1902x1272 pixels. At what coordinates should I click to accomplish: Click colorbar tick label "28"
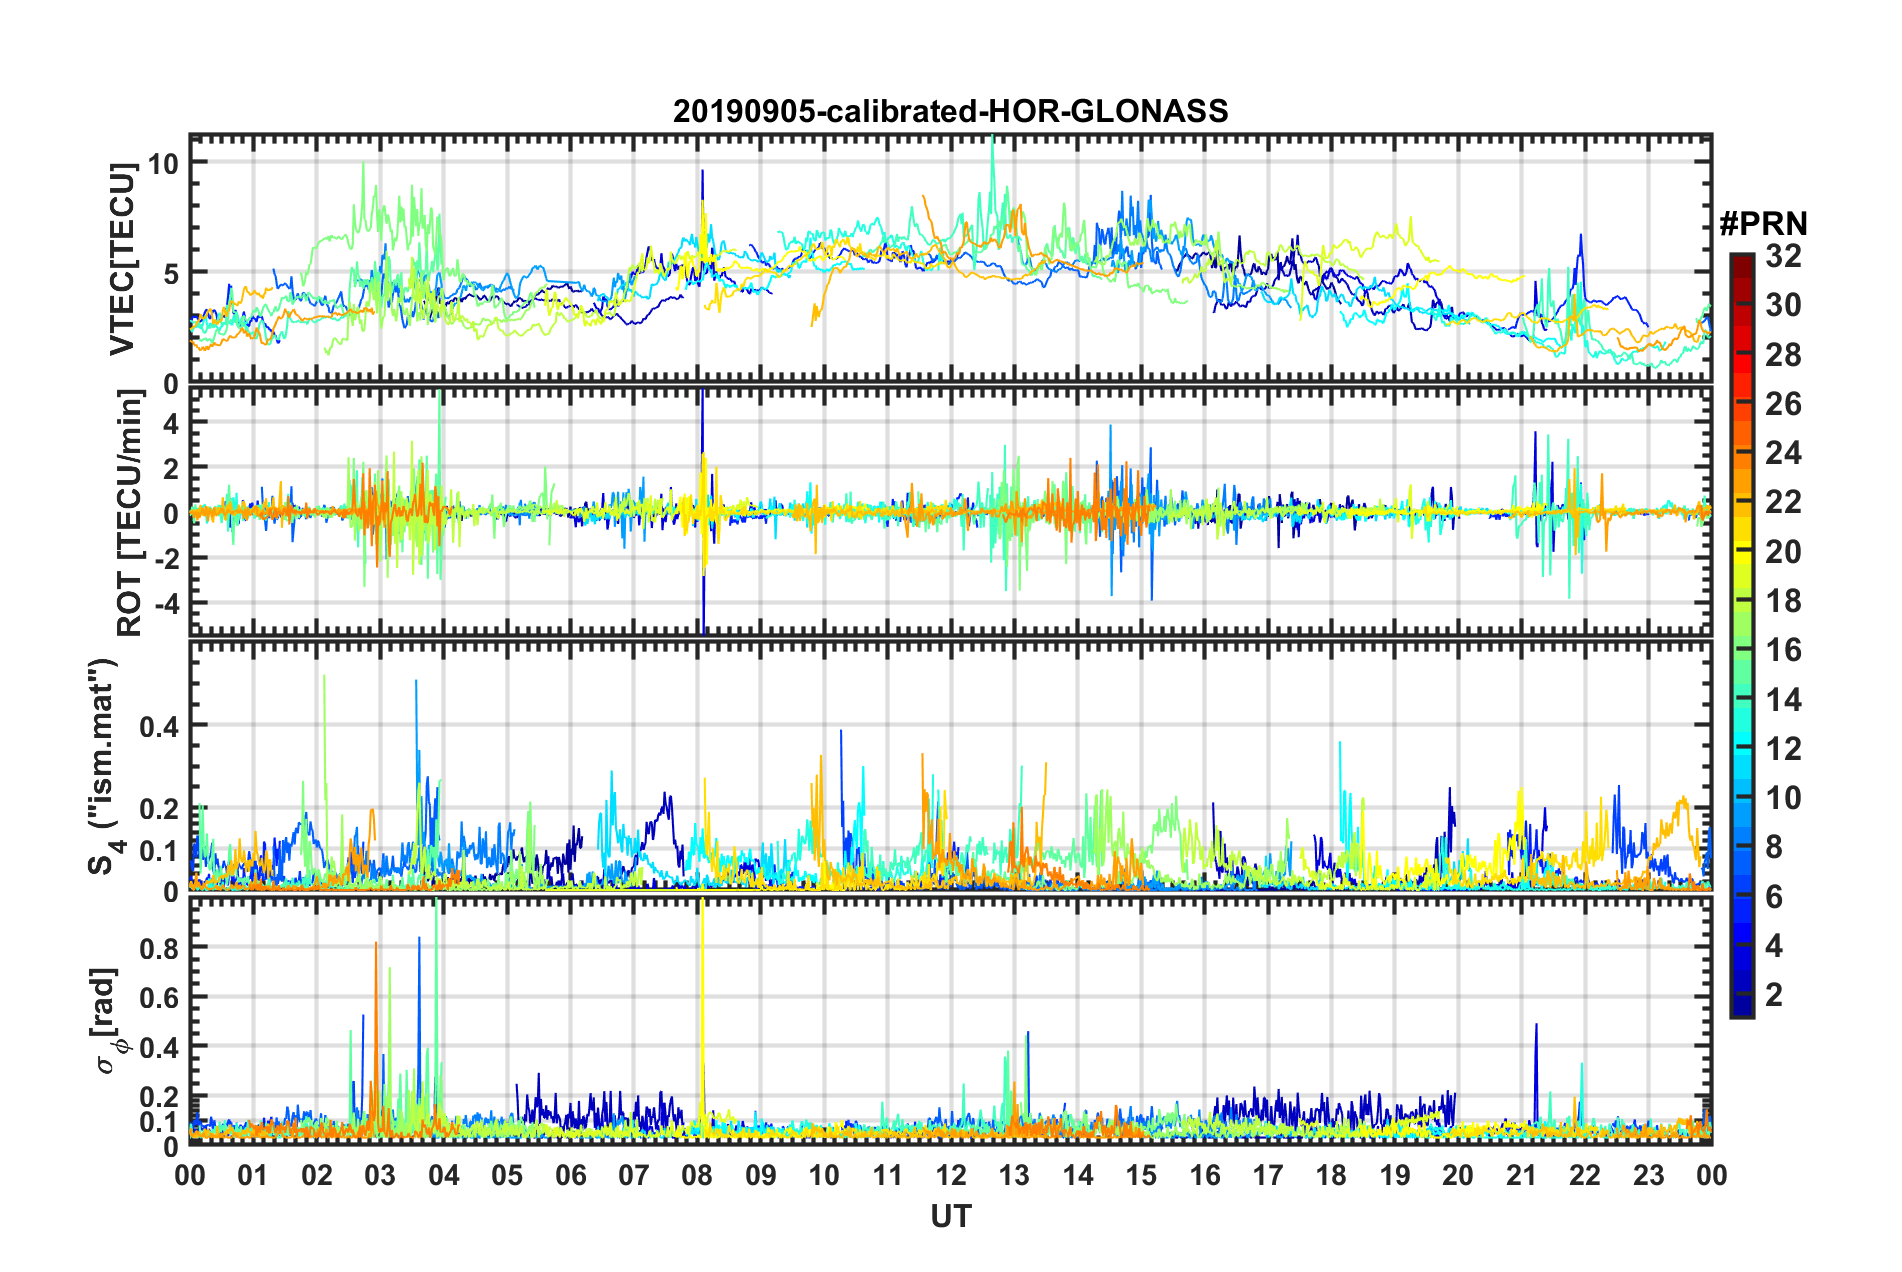click(1783, 355)
